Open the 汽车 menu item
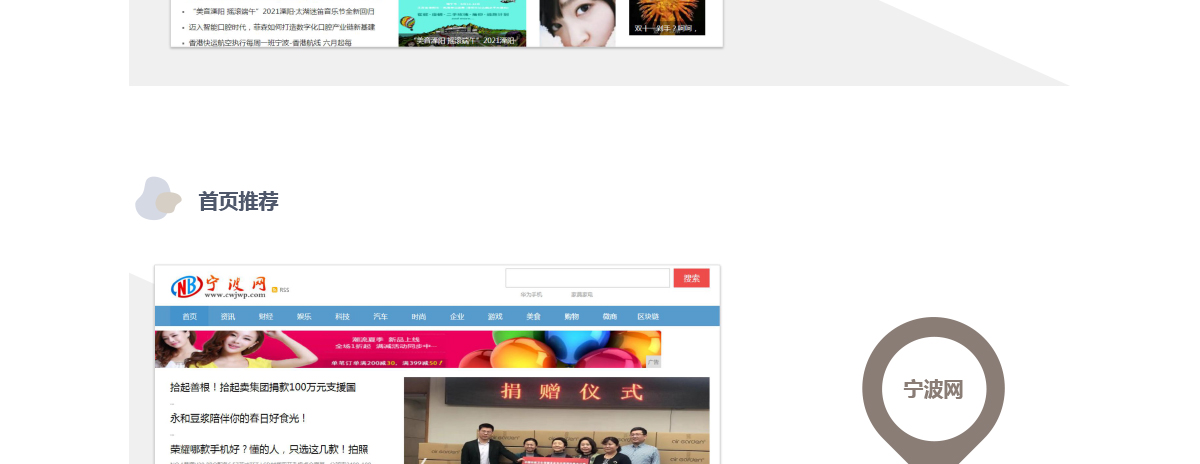 pyautogui.click(x=380, y=316)
